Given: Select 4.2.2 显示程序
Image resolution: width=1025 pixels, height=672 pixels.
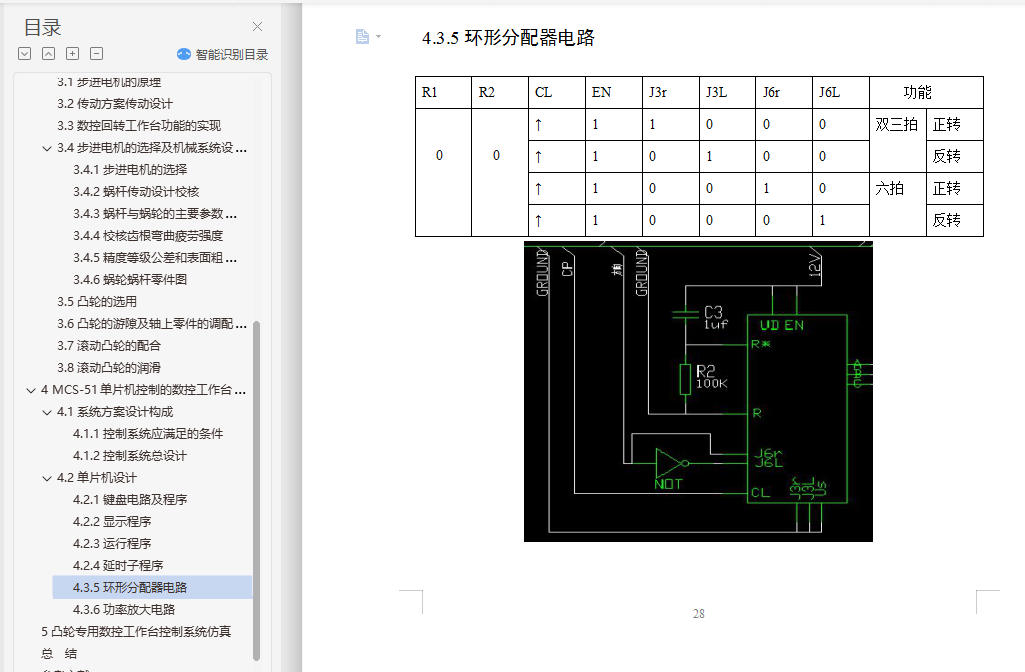Looking at the screenshot, I should click(x=112, y=522).
